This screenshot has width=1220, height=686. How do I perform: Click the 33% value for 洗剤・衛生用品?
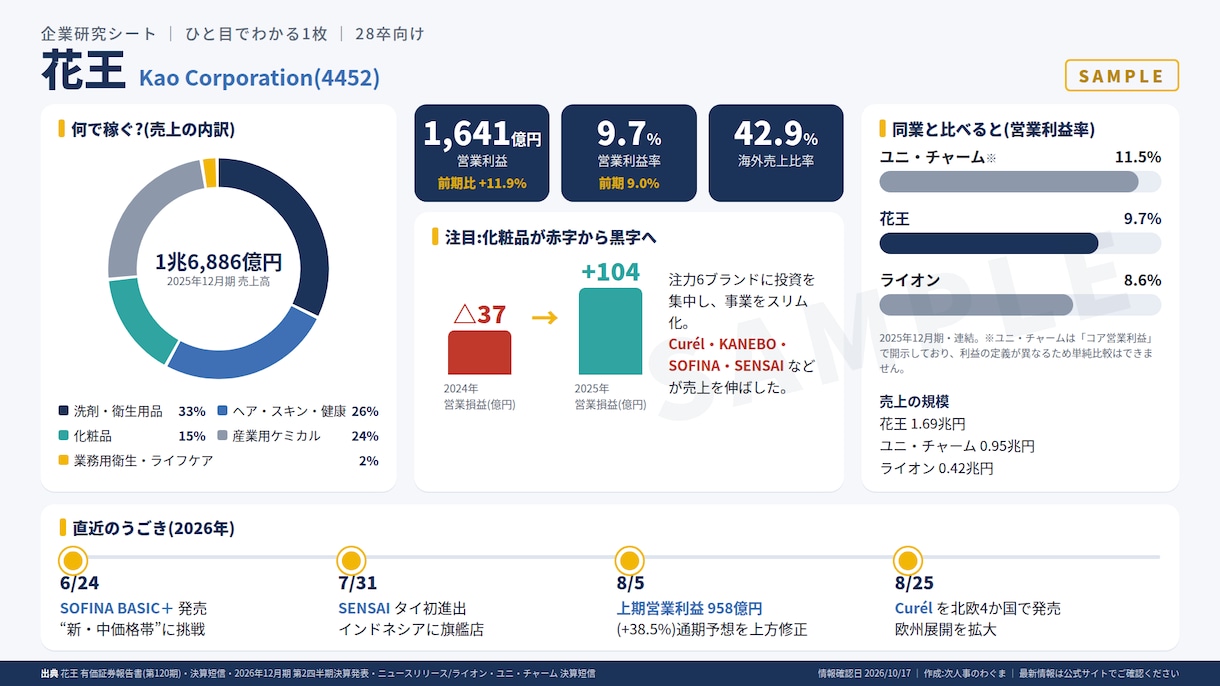(x=192, y=411)
